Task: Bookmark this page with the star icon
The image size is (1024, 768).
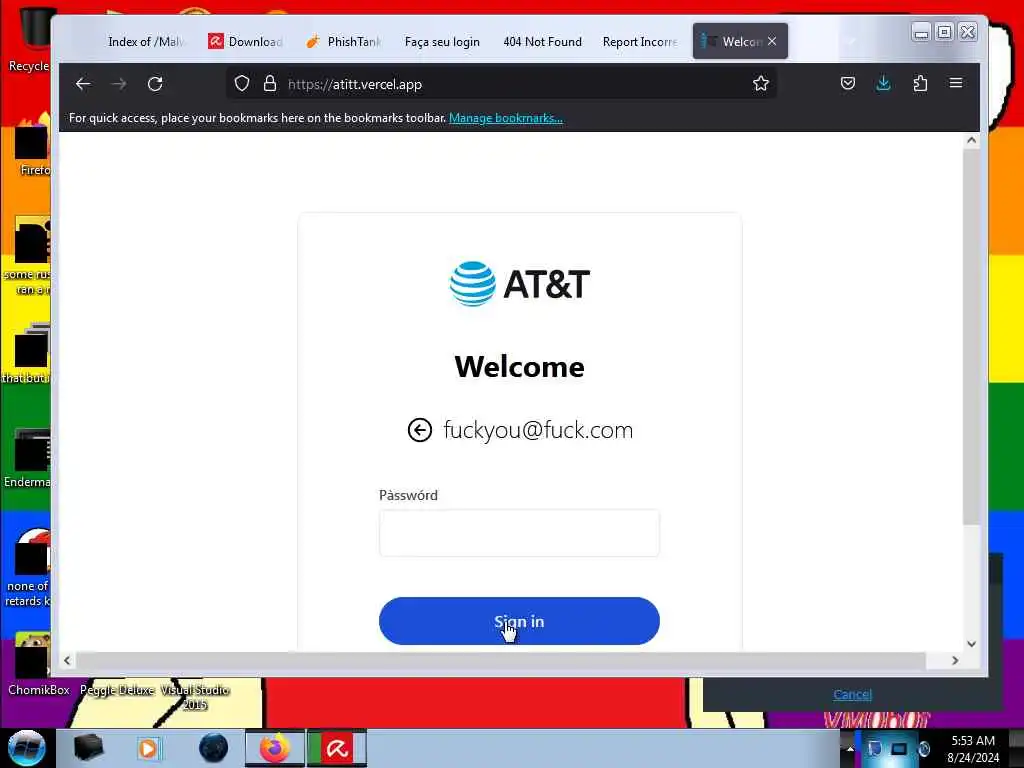Action: click(760, 84)
